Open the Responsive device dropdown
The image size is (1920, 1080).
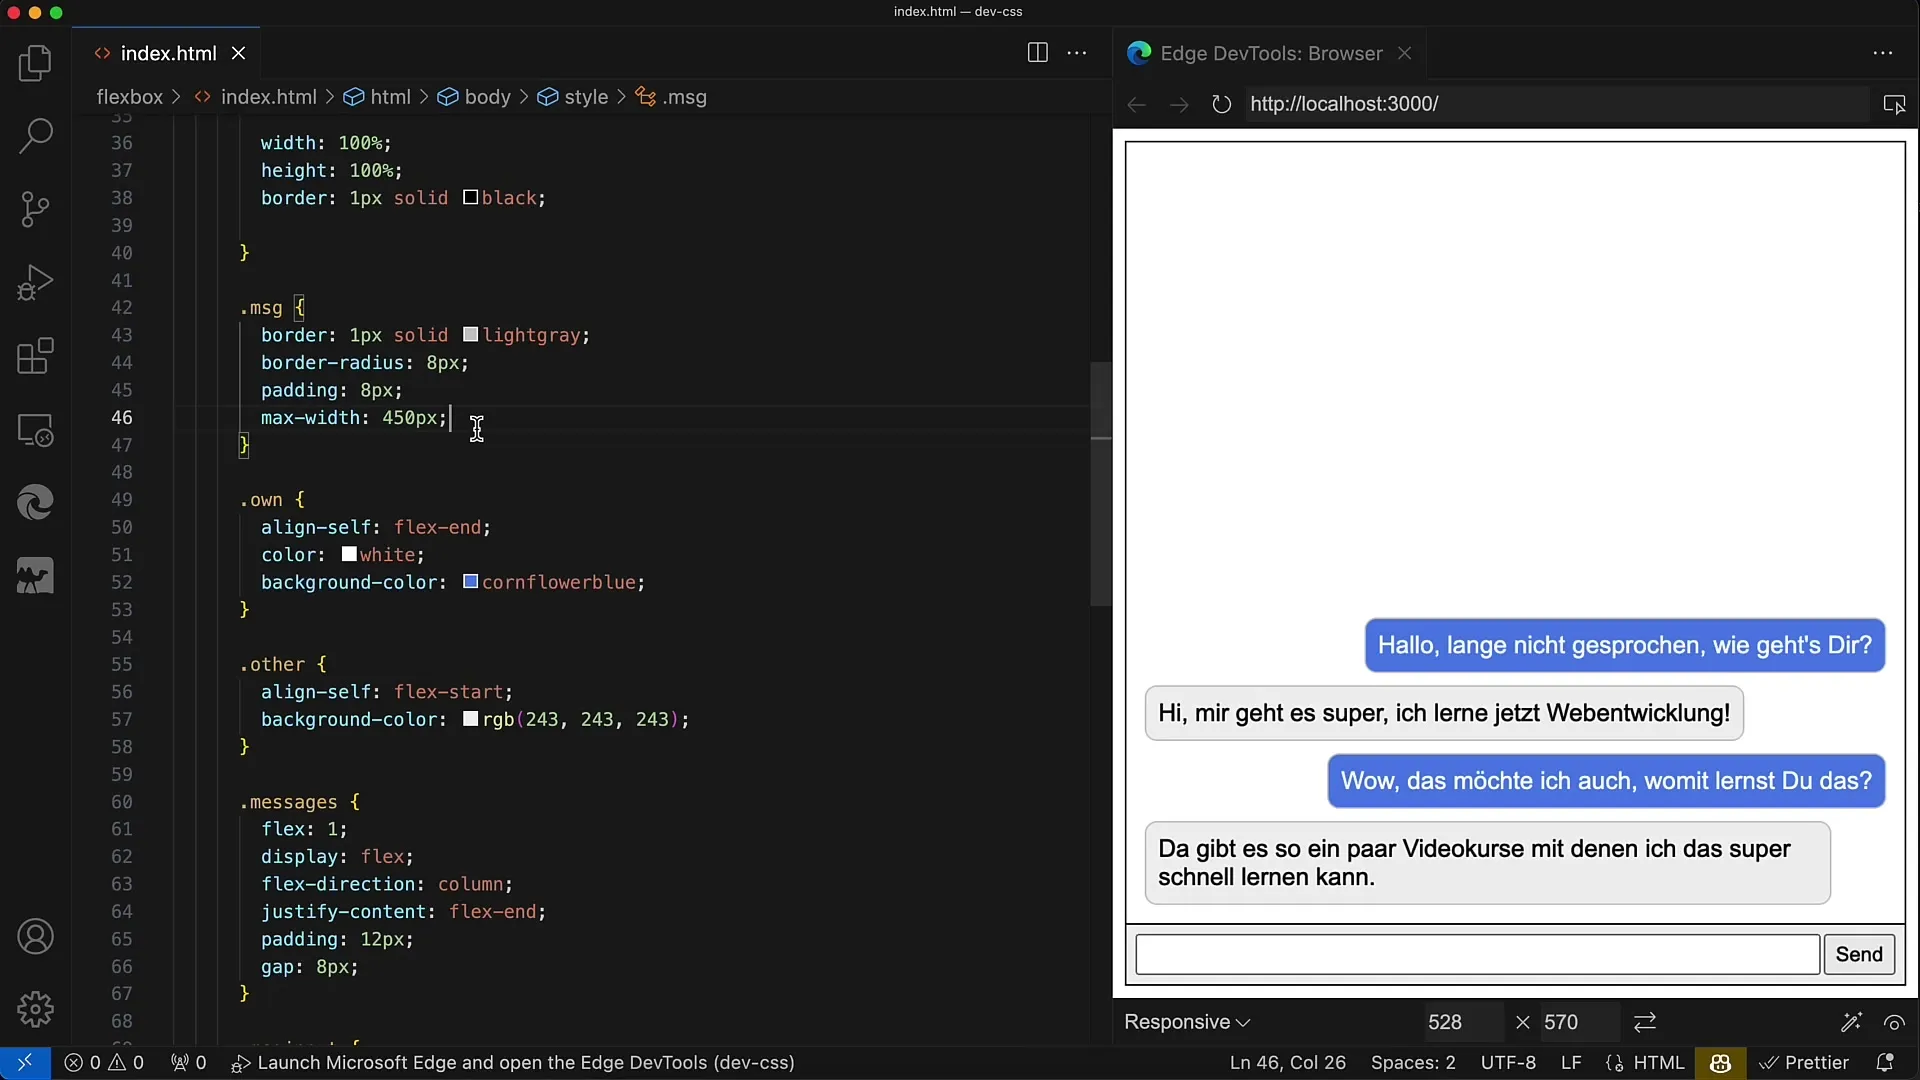(x=1187, y=1022)
